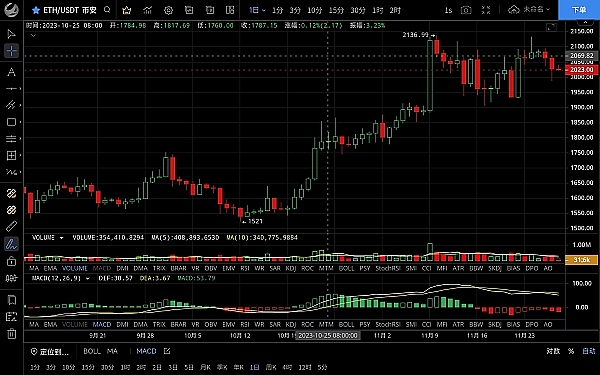Switch volume pane to RSI indicator
The width and height of the screenshot is (600, 375).
pyautogui.click(x=245, y=268)
